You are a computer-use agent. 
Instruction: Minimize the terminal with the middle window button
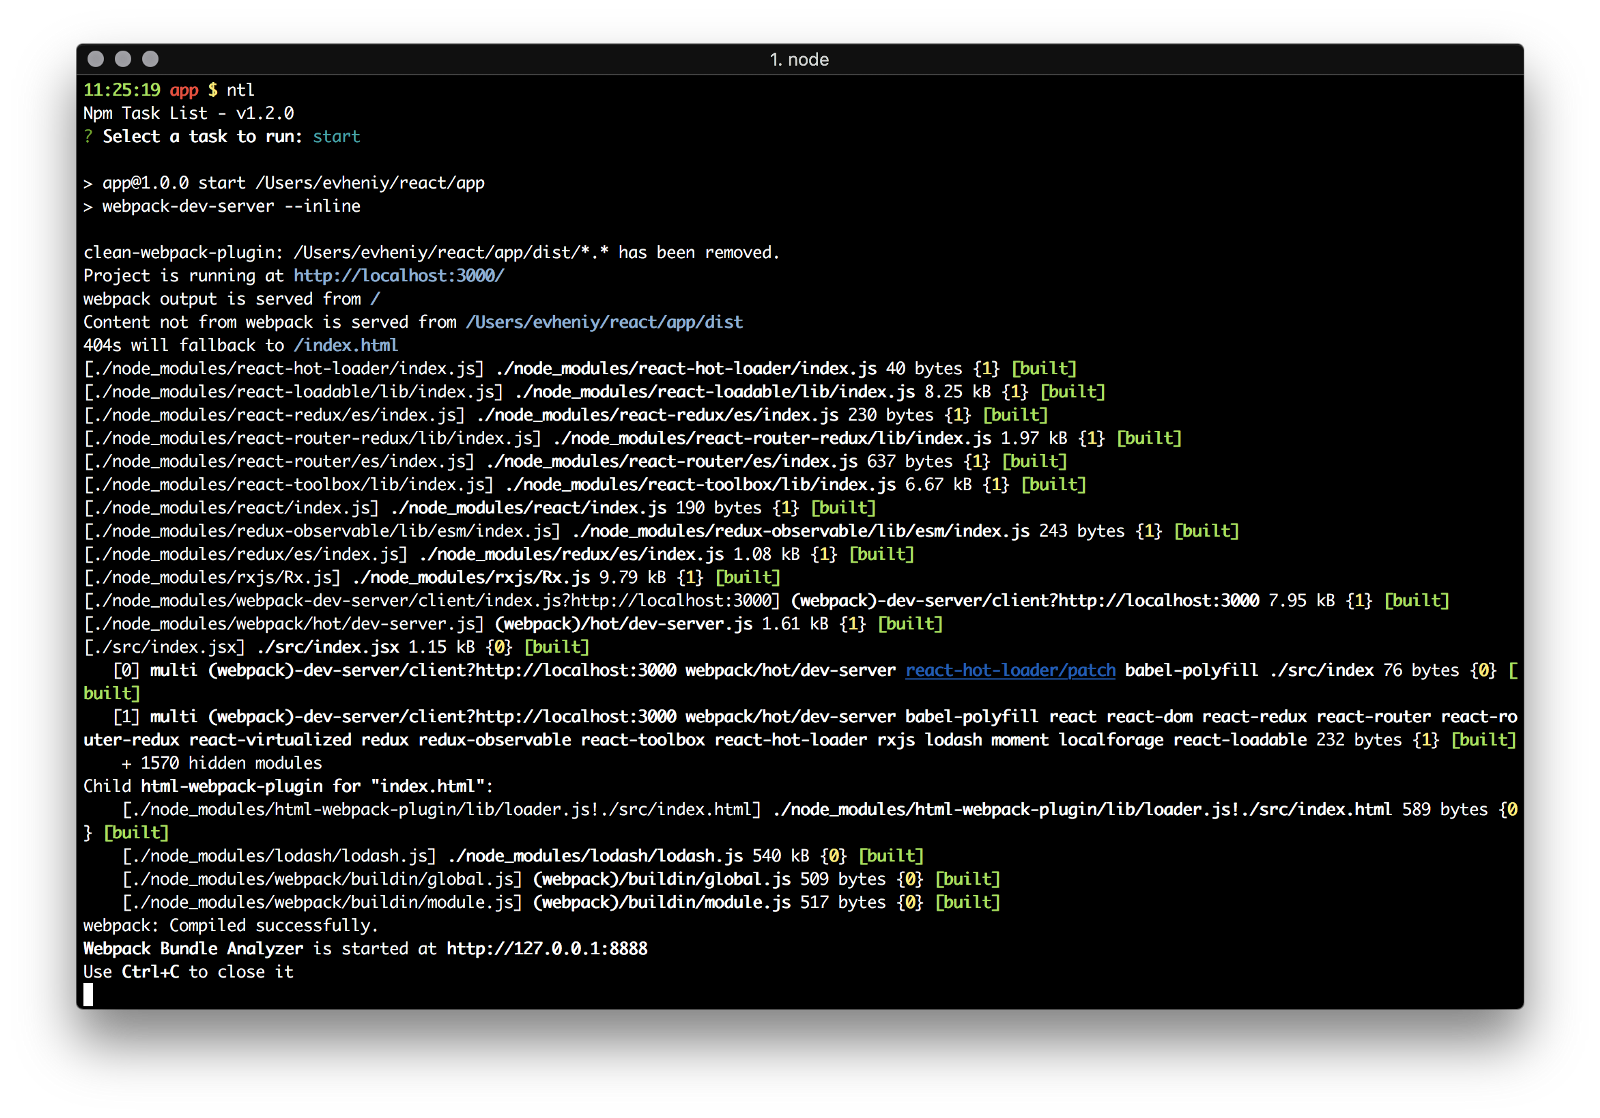pyautogui.click(x=123, y=59)
